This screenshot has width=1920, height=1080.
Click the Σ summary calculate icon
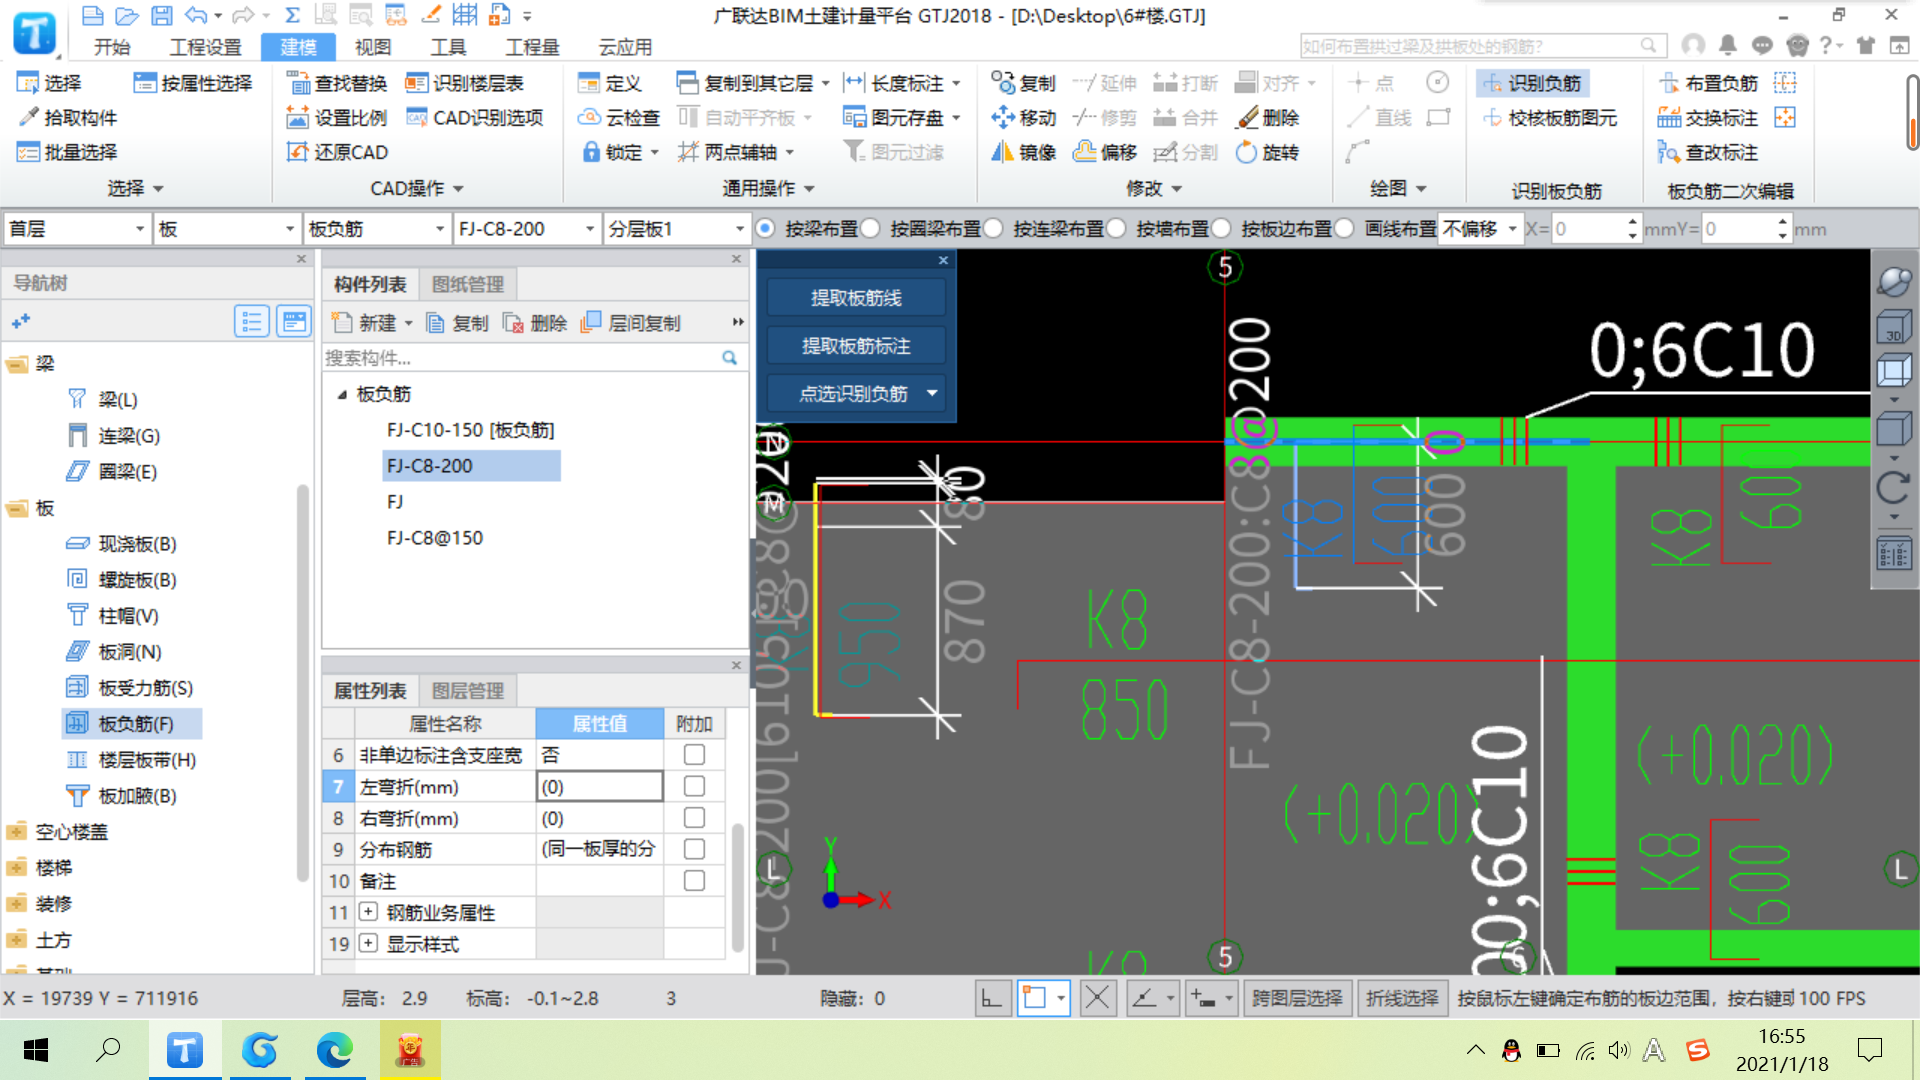tap(293, 15)
